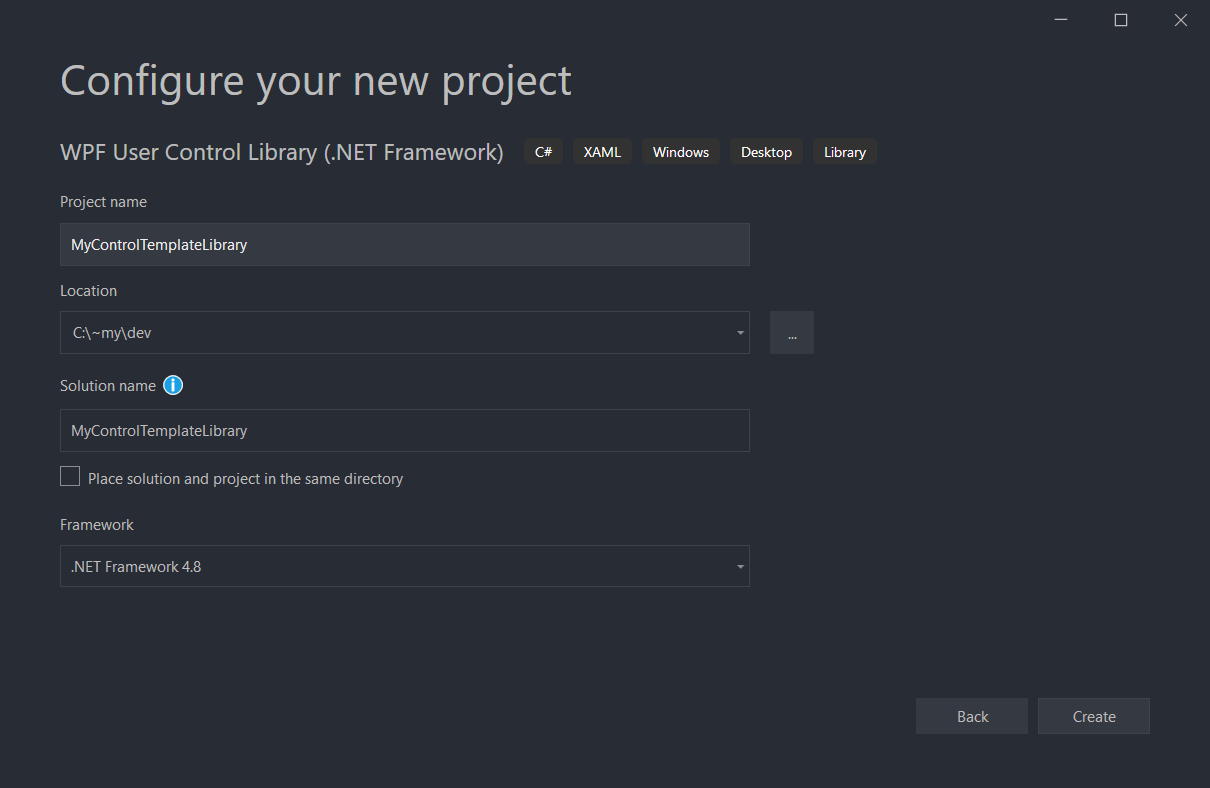Click the Windows platform tag
The height and width of the screenshot is (788, 1210).
[x=680, y=152]
